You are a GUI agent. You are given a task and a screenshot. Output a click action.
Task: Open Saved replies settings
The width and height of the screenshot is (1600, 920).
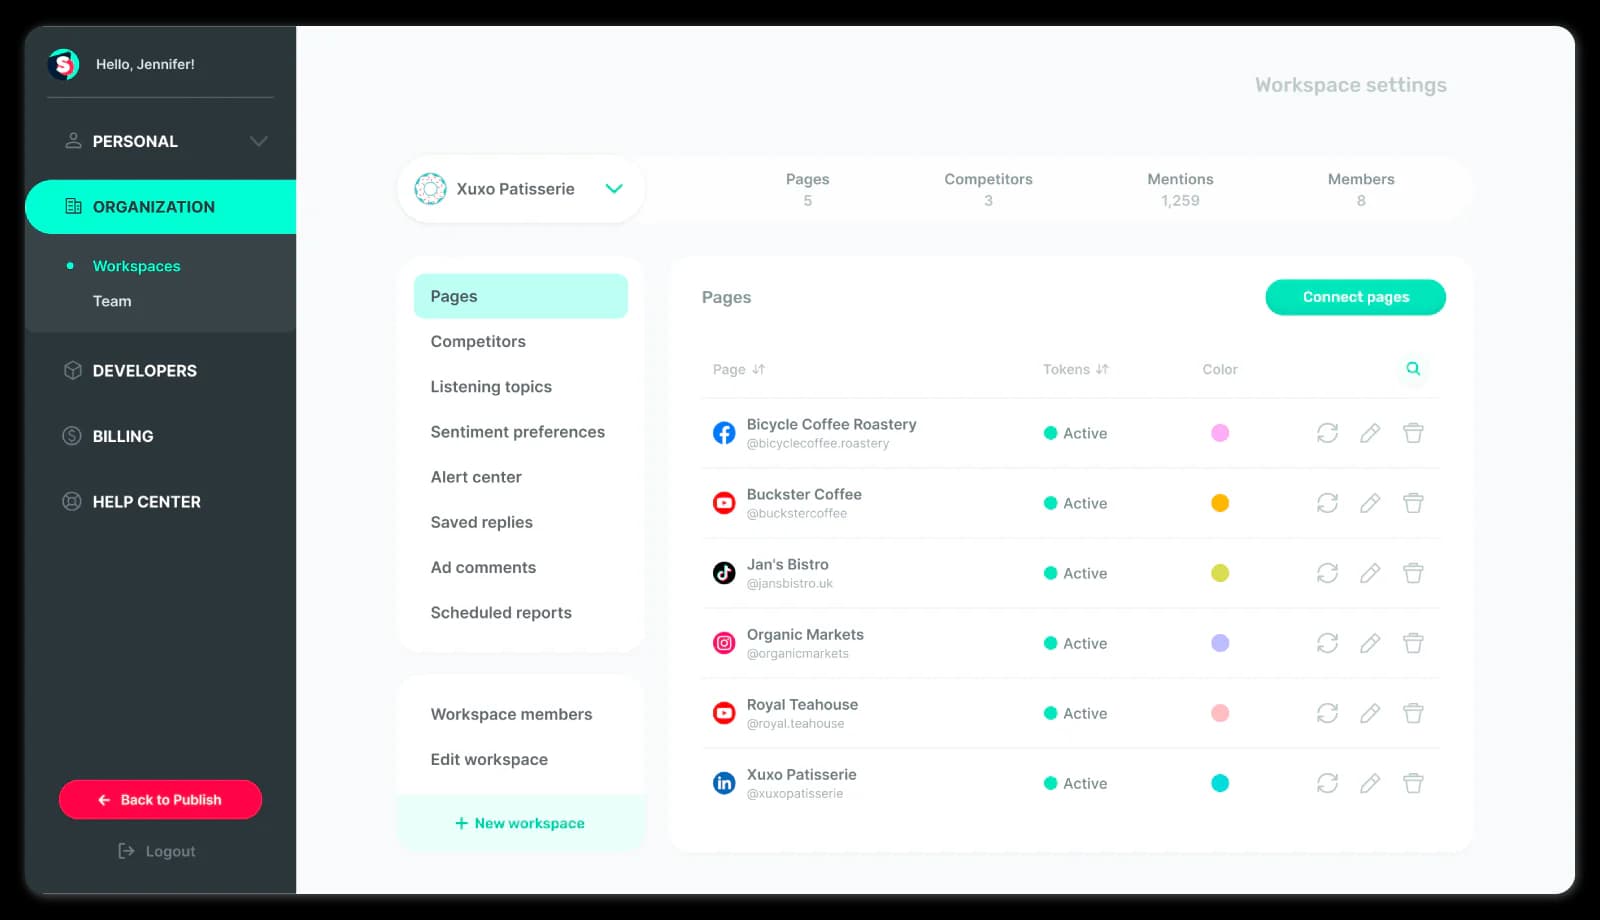tap(481, 522)
